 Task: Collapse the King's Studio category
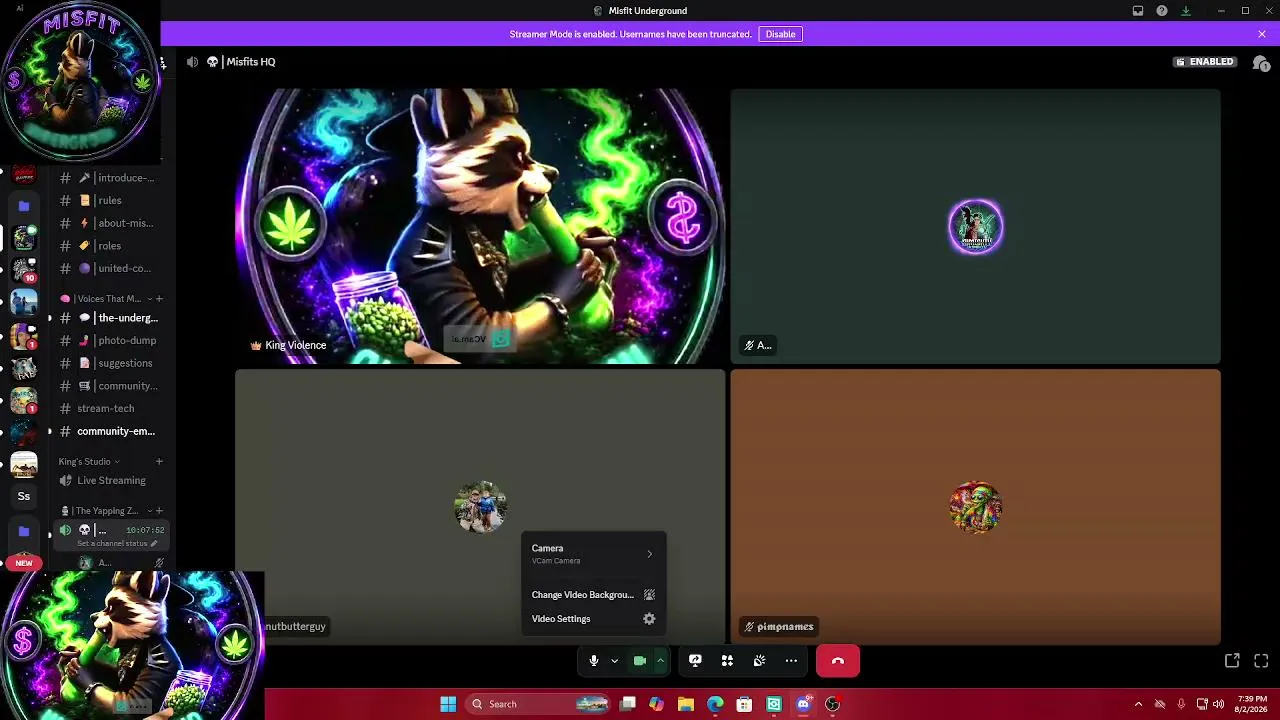pos(88,462)
